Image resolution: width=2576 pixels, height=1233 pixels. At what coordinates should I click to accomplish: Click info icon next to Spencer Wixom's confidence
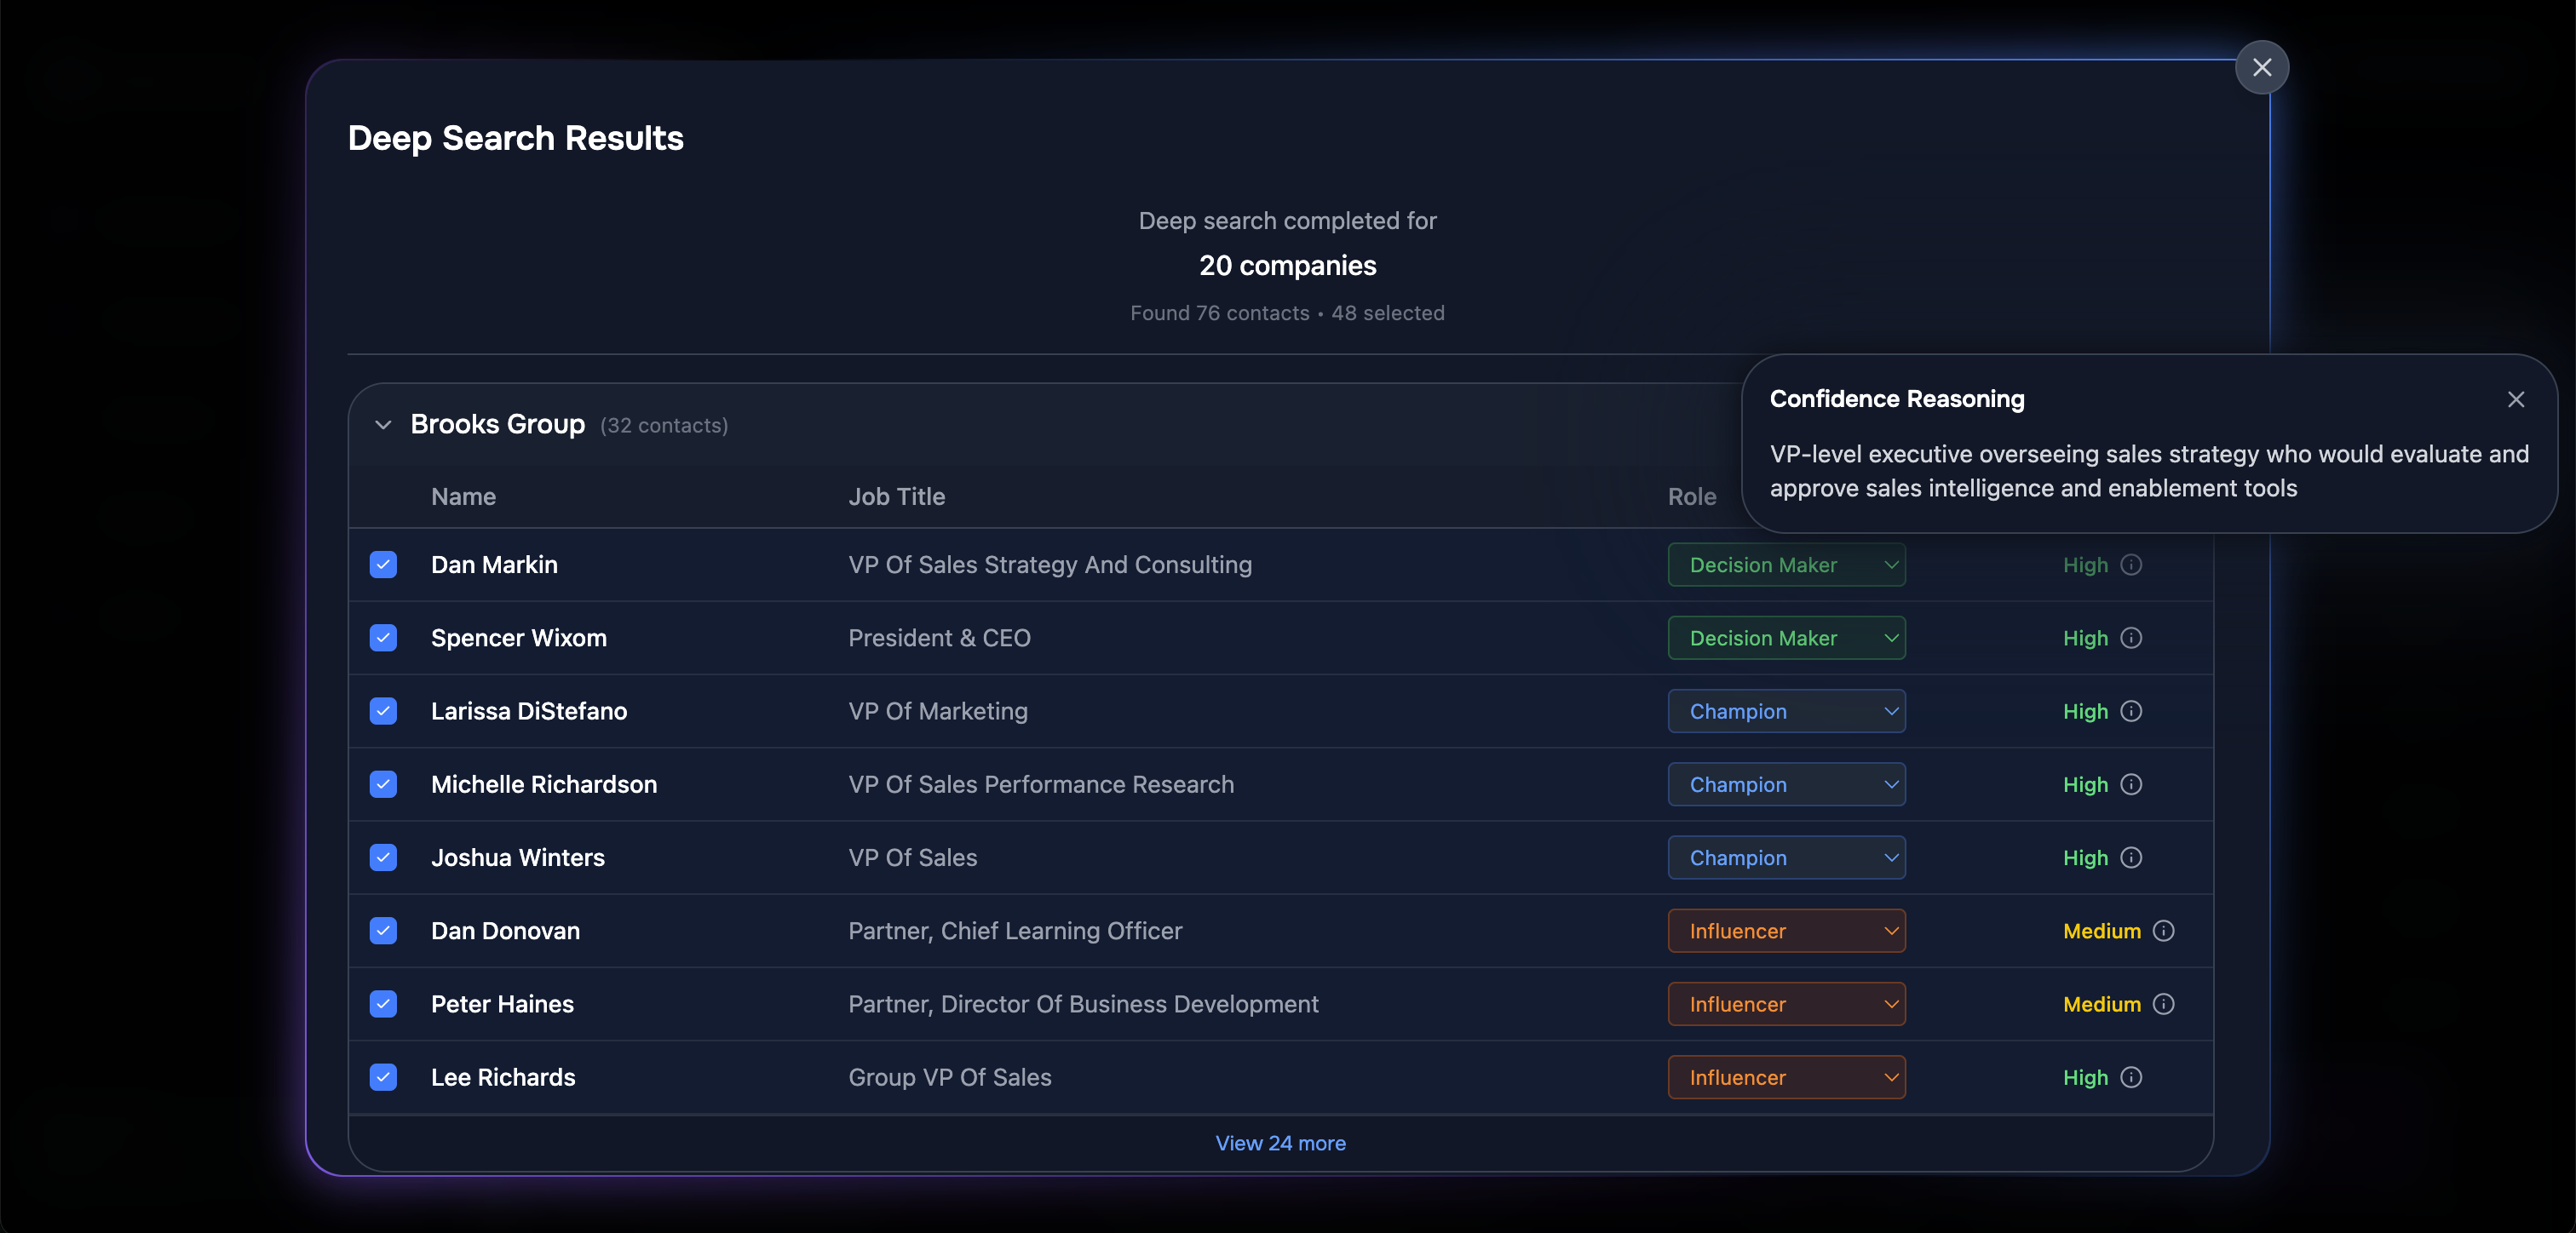pyautogui.click(x=2131, y=638)
